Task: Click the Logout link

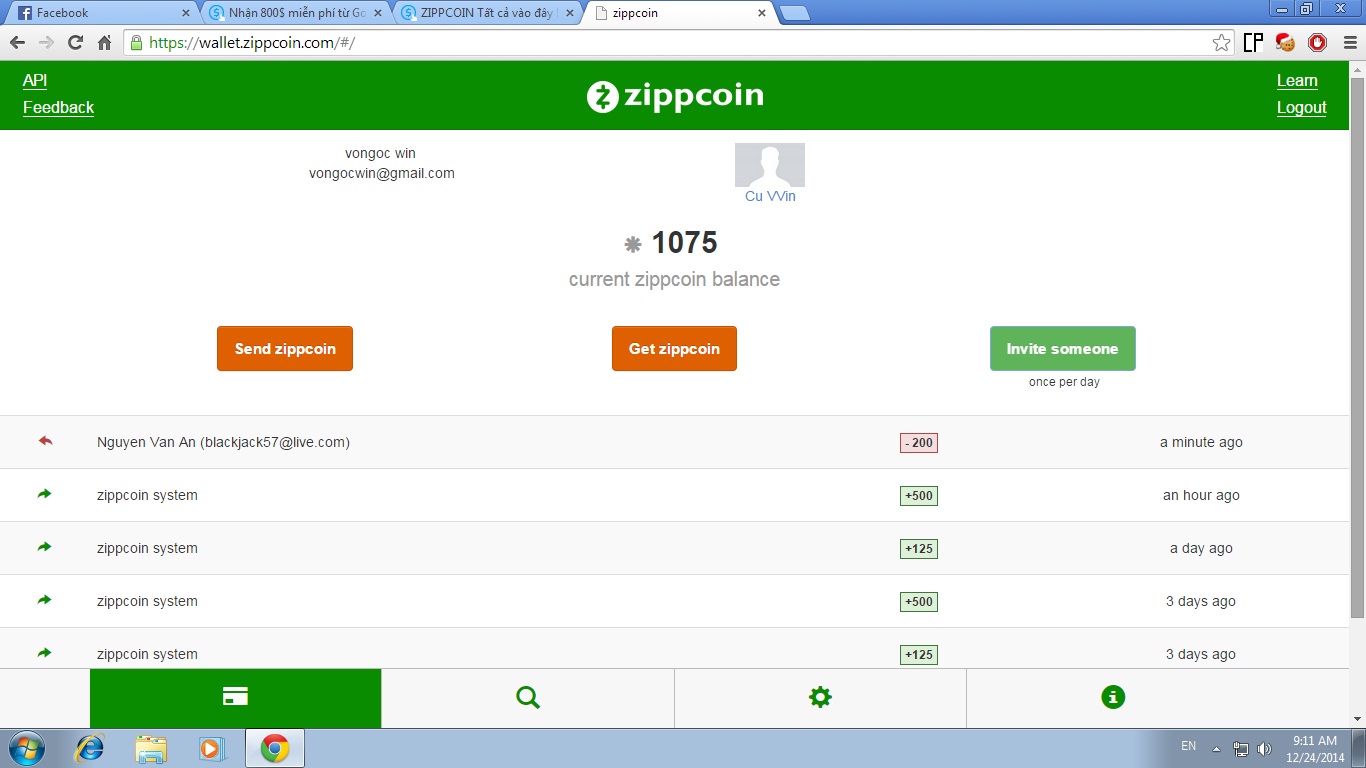Action: coord(1302,108)
